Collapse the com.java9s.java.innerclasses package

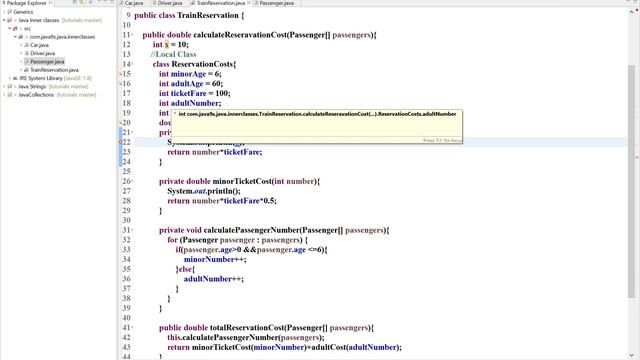tap(16, 37)
